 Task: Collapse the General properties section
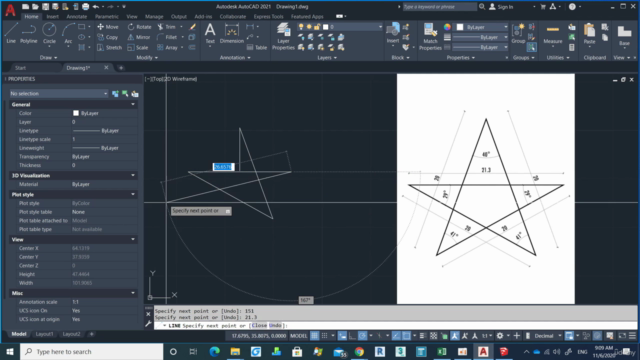click(x=133, y=104)
